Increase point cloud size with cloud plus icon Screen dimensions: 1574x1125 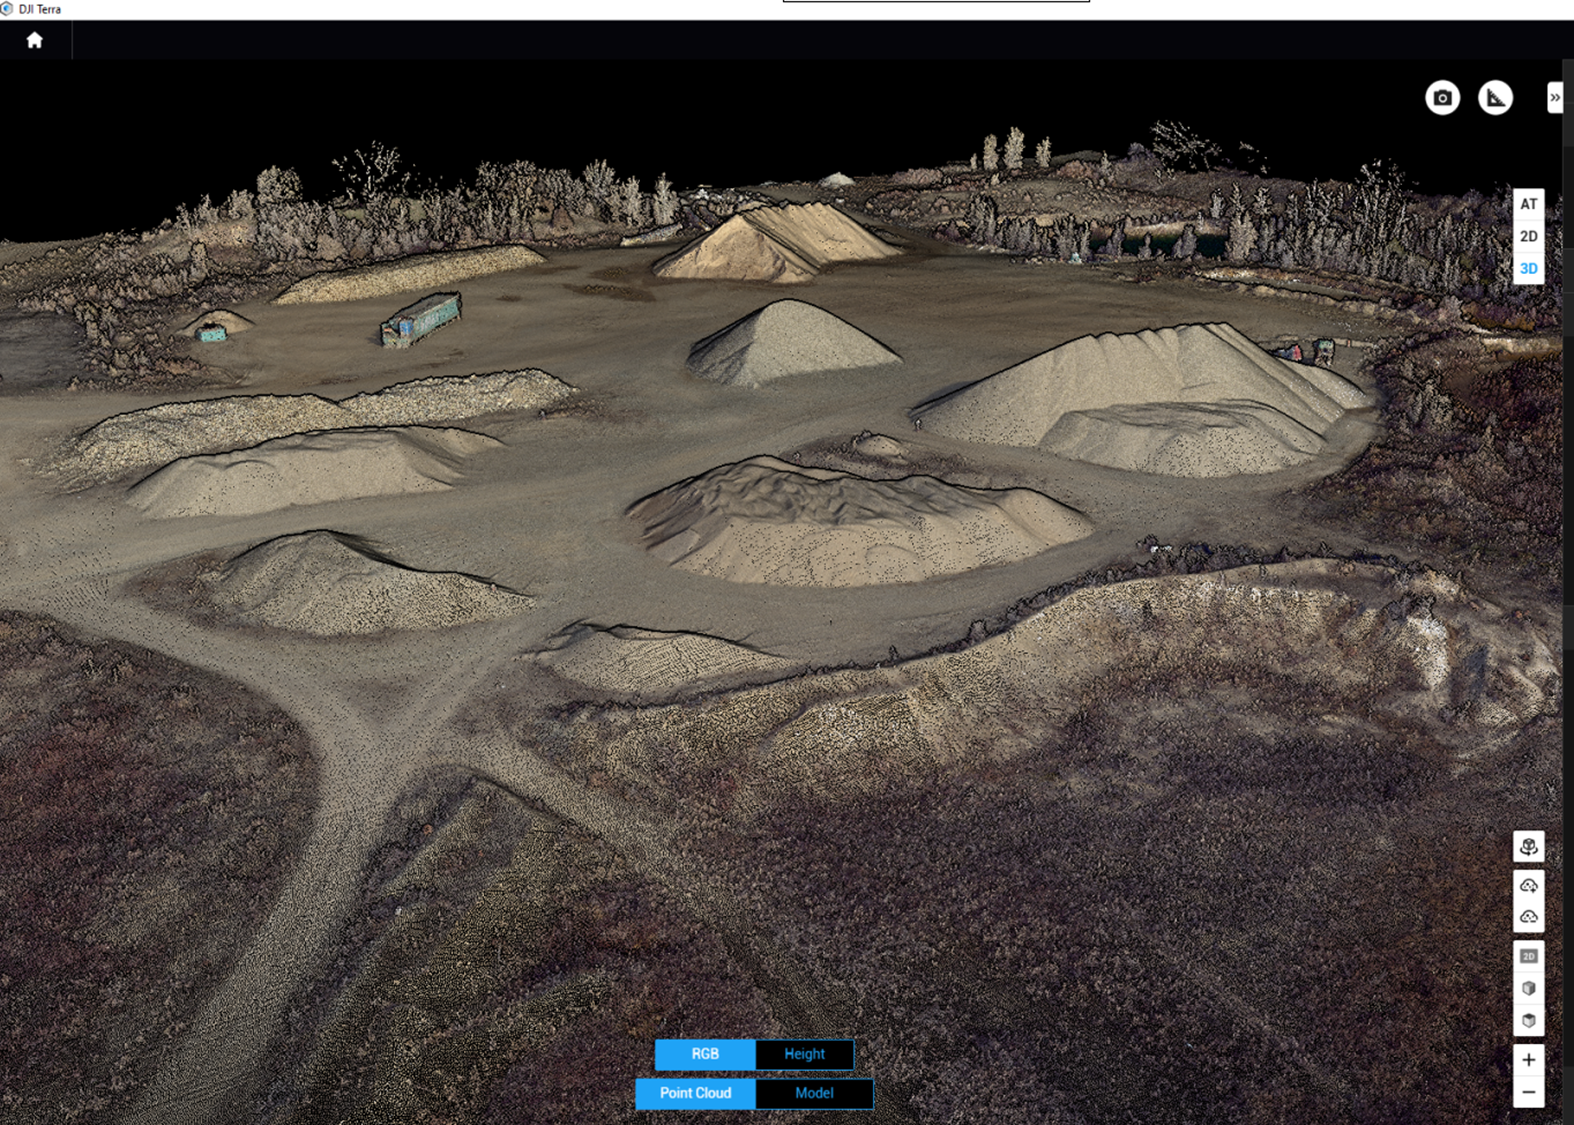click(x=1528, y=885)
